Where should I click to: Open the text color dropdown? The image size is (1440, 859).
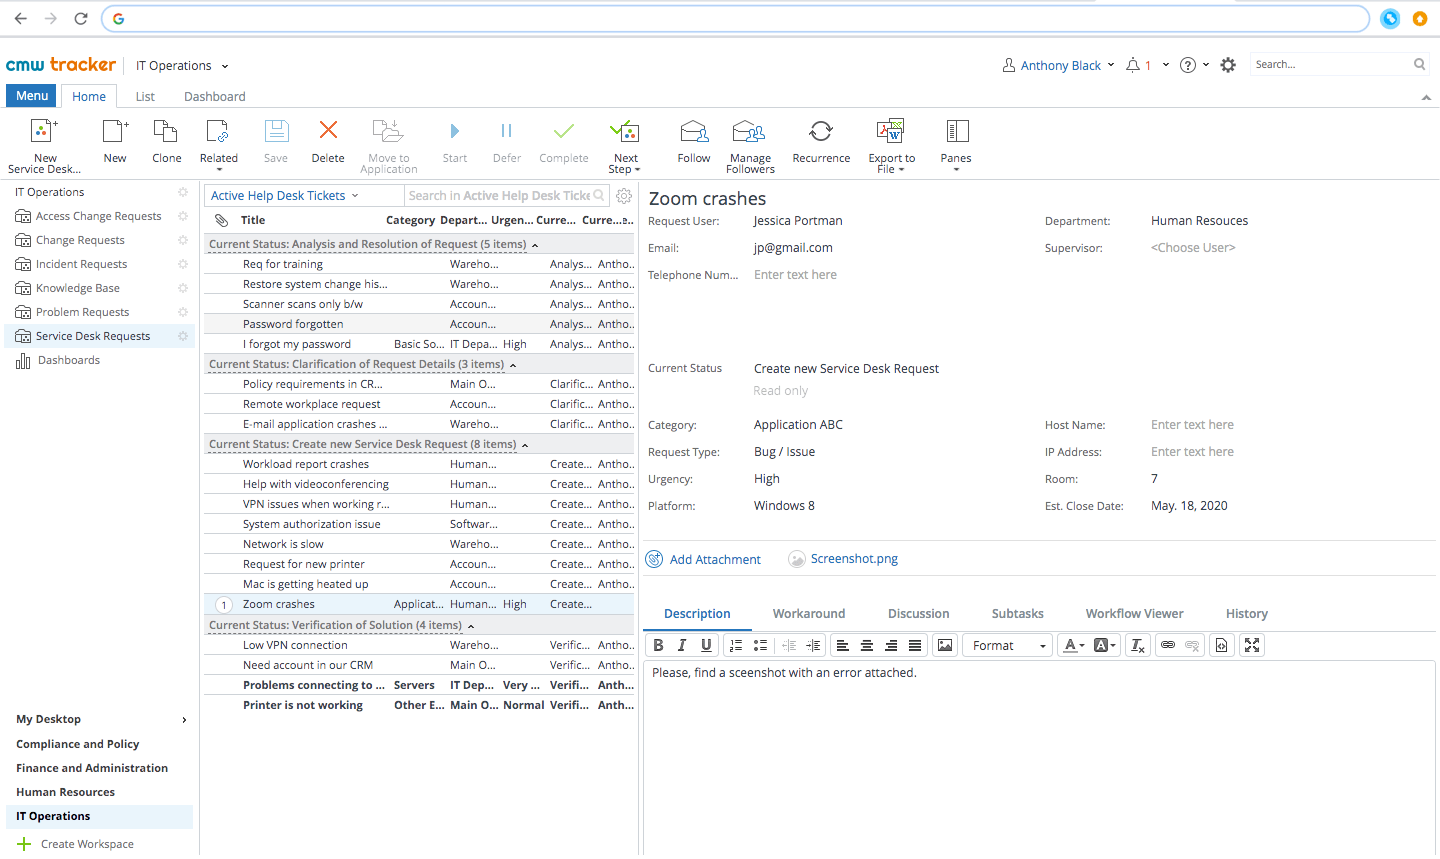[x=1074, y=645]
